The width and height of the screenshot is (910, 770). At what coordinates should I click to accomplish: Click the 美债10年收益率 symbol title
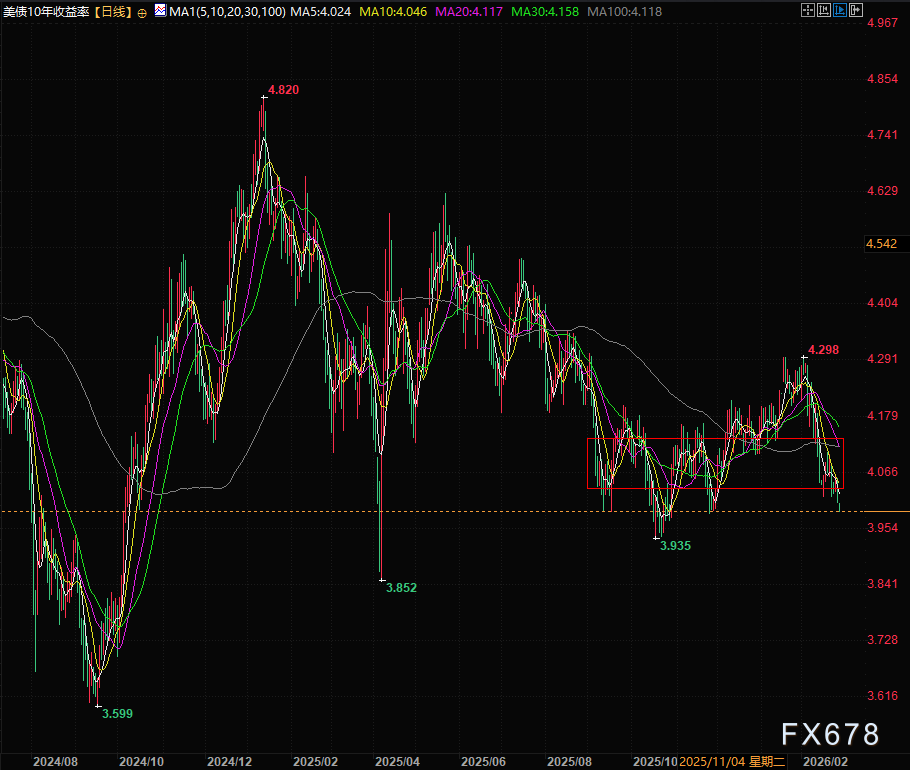click(x=46, y=12)
